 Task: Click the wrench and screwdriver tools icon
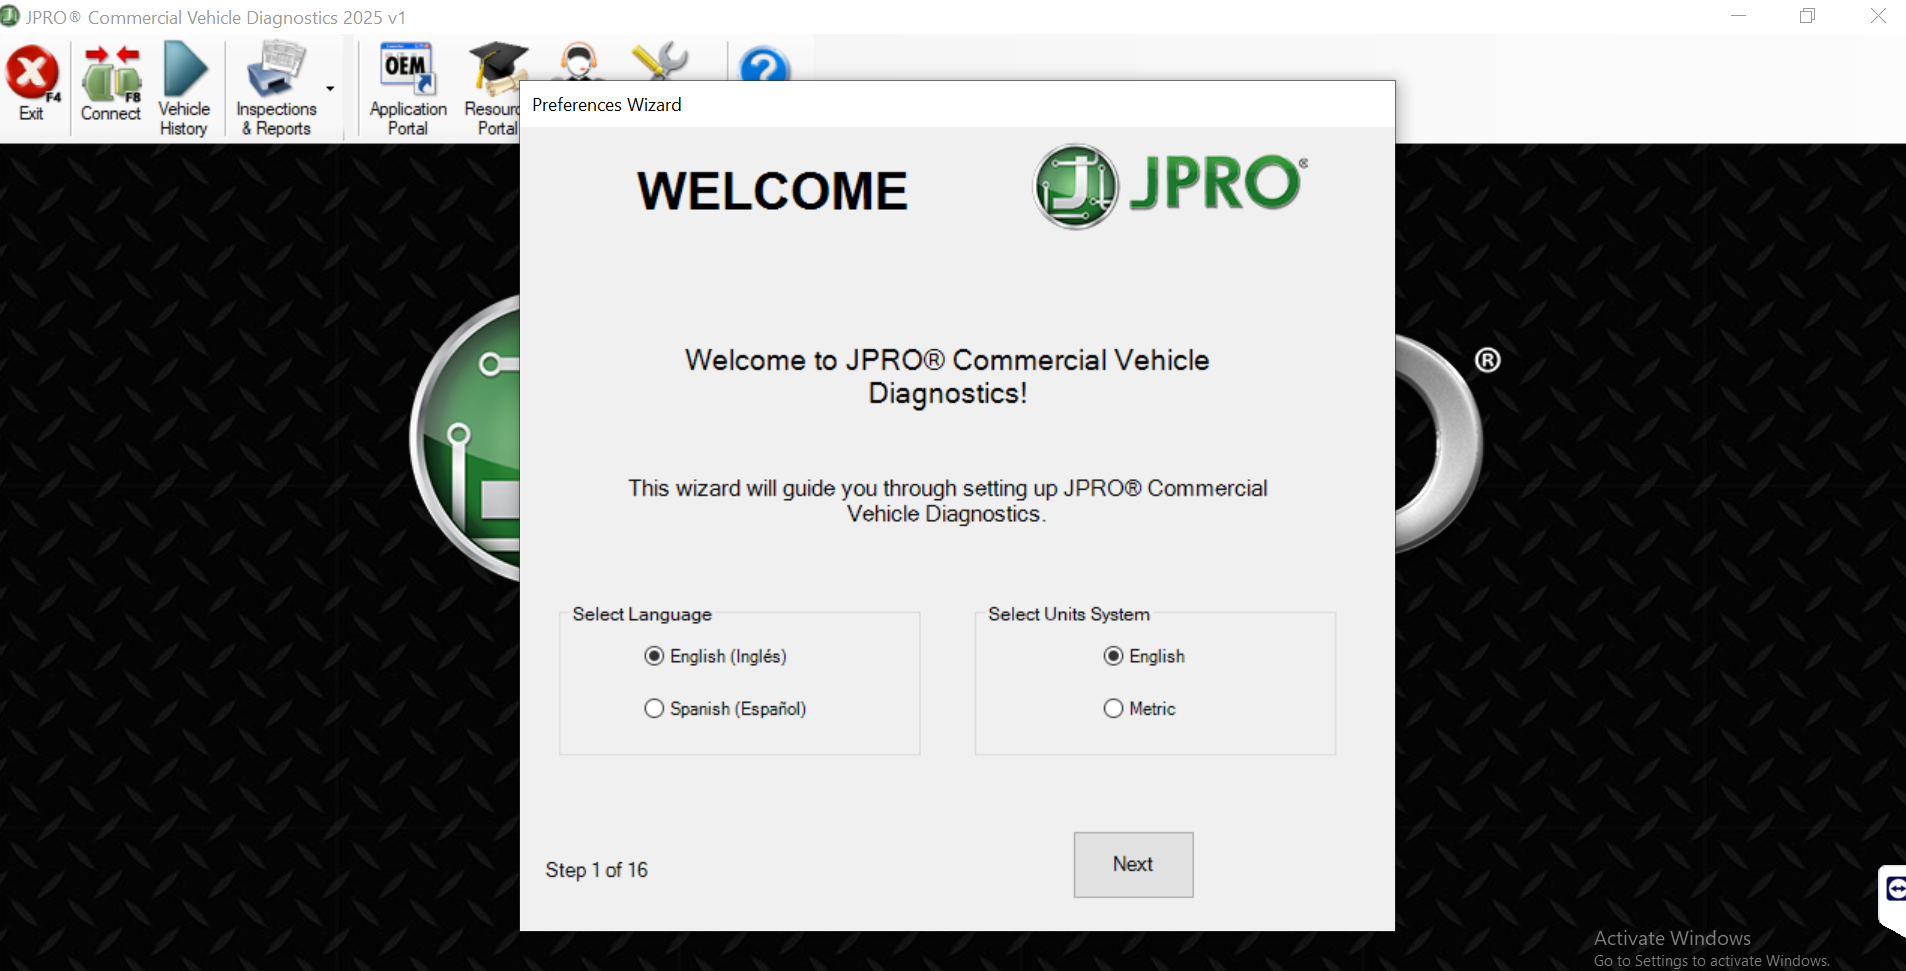[660, 60]
